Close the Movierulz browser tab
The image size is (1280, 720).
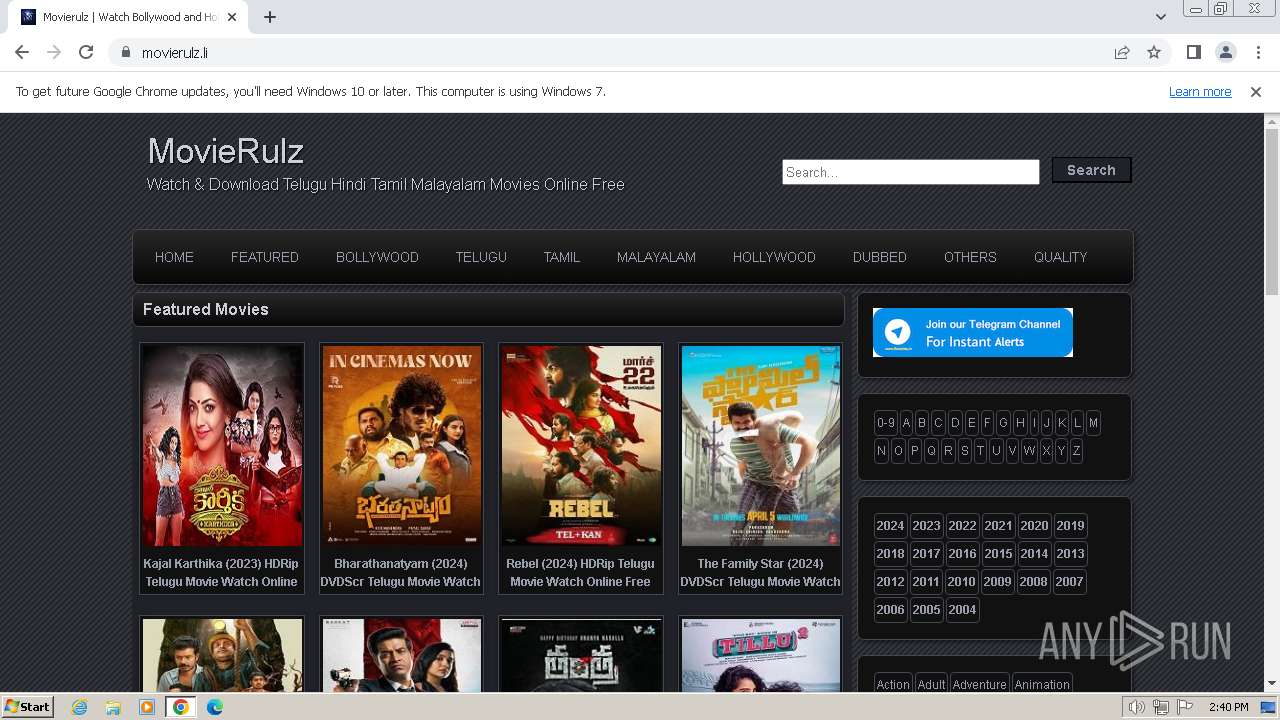point(233,17)
